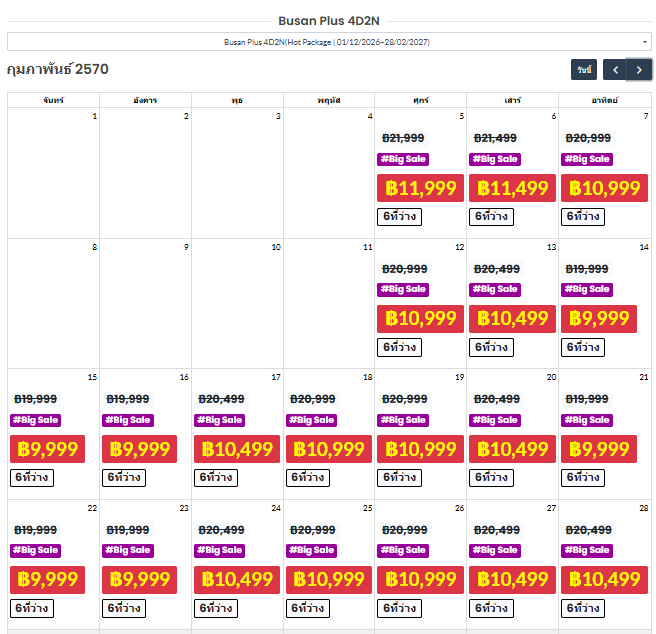Screen dimensions: 656x634
Task: Select the ฿11,999 price on day 5
Action: pos(420,188)
